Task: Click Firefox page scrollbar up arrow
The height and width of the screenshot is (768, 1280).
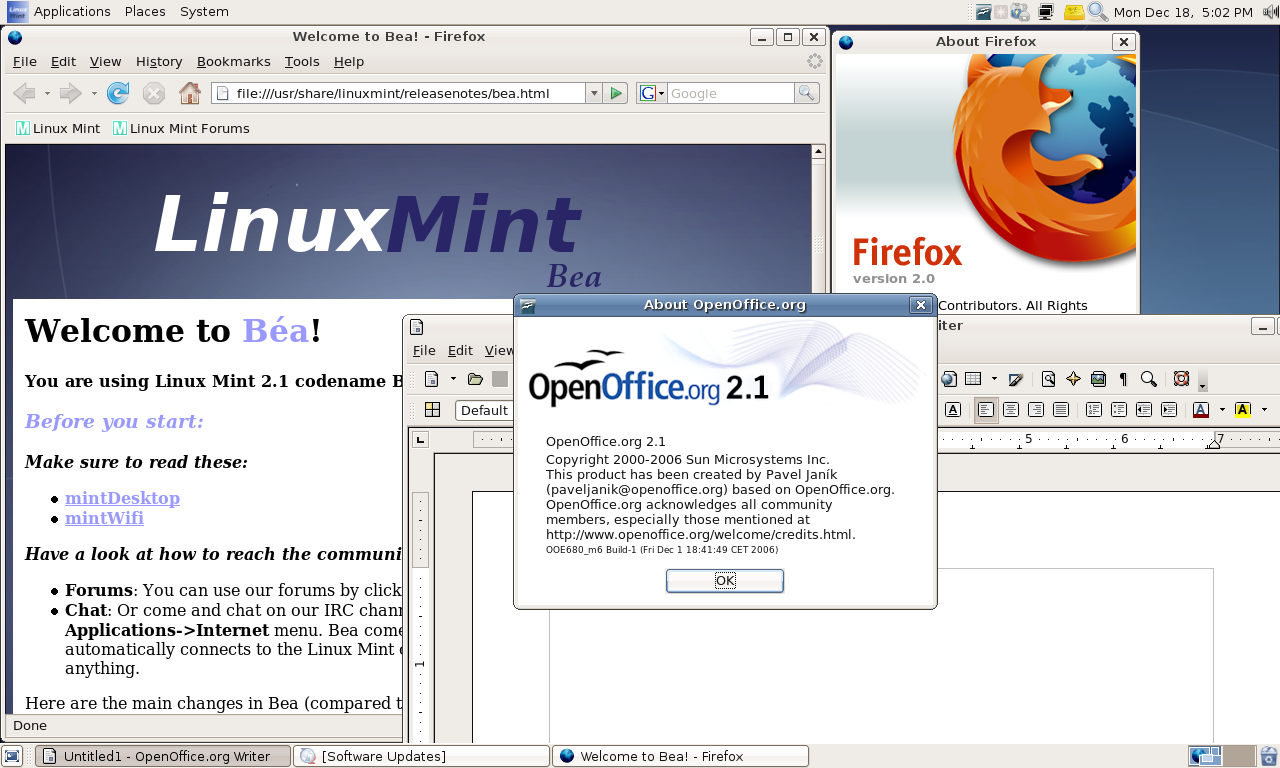Action: [819, 152]
